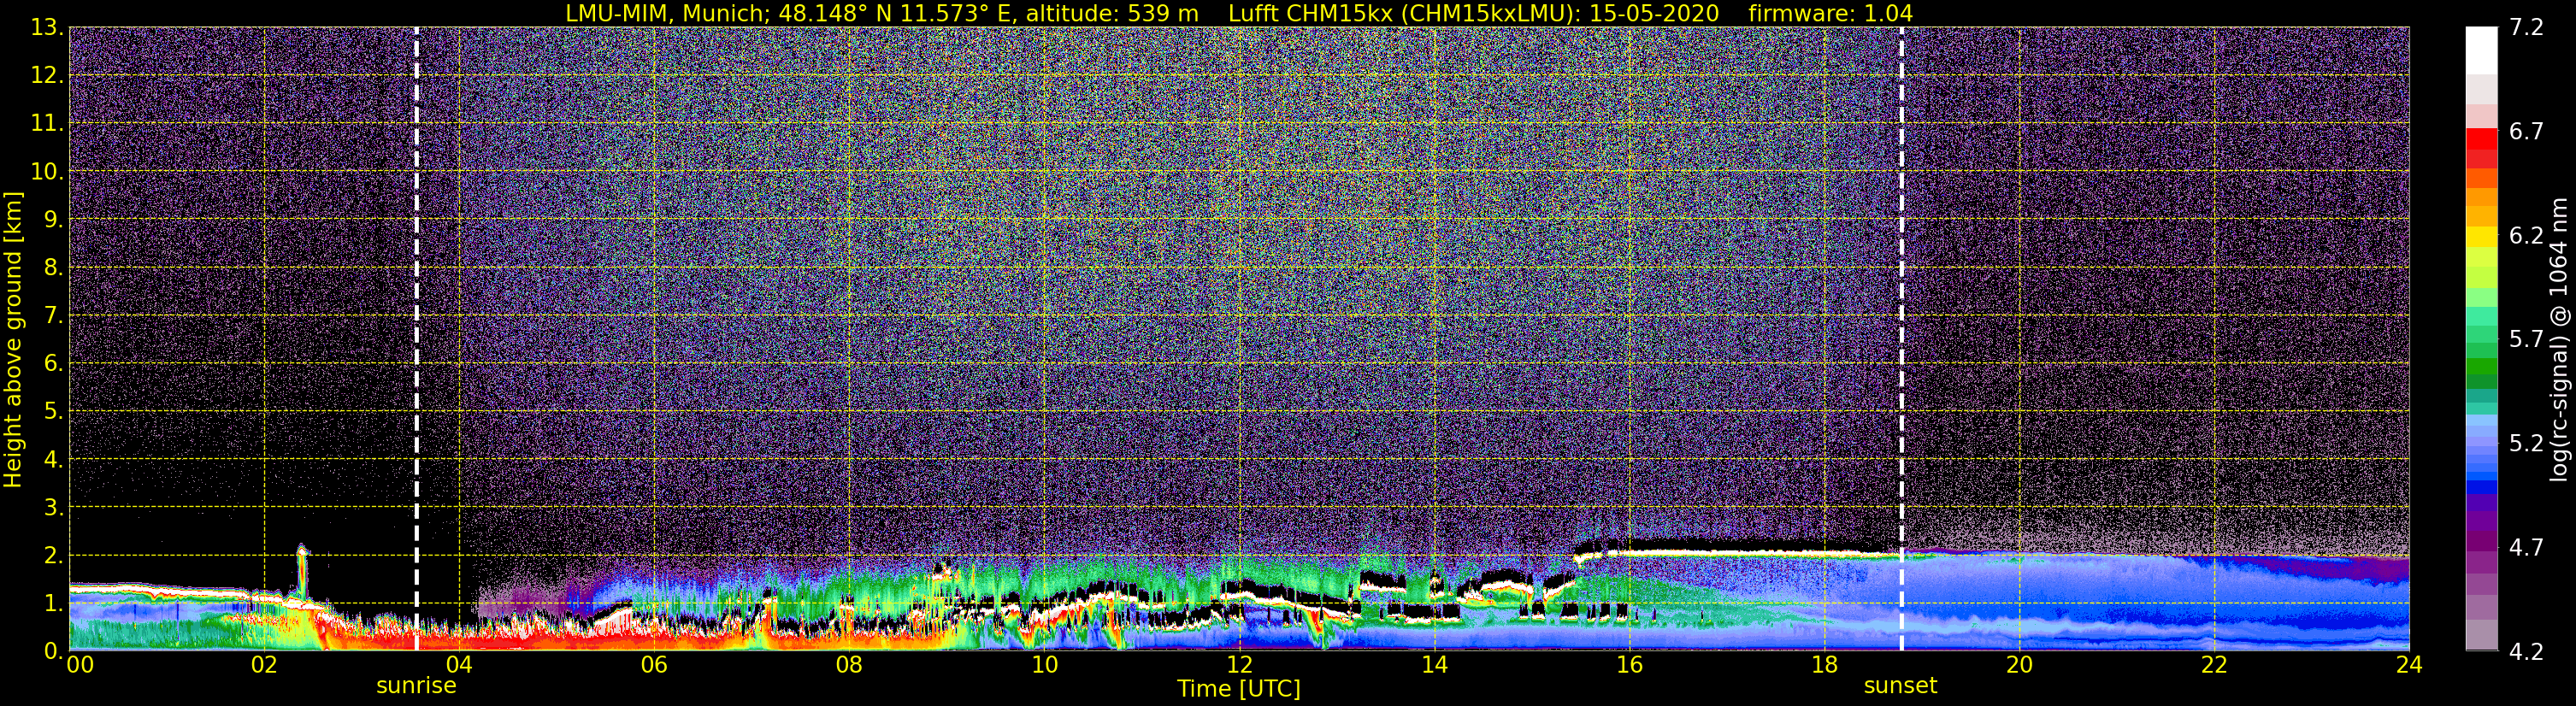Click the height axis tick label 5
The image size is (2576, 706).
pyautogui.click(x=52, y=411)
